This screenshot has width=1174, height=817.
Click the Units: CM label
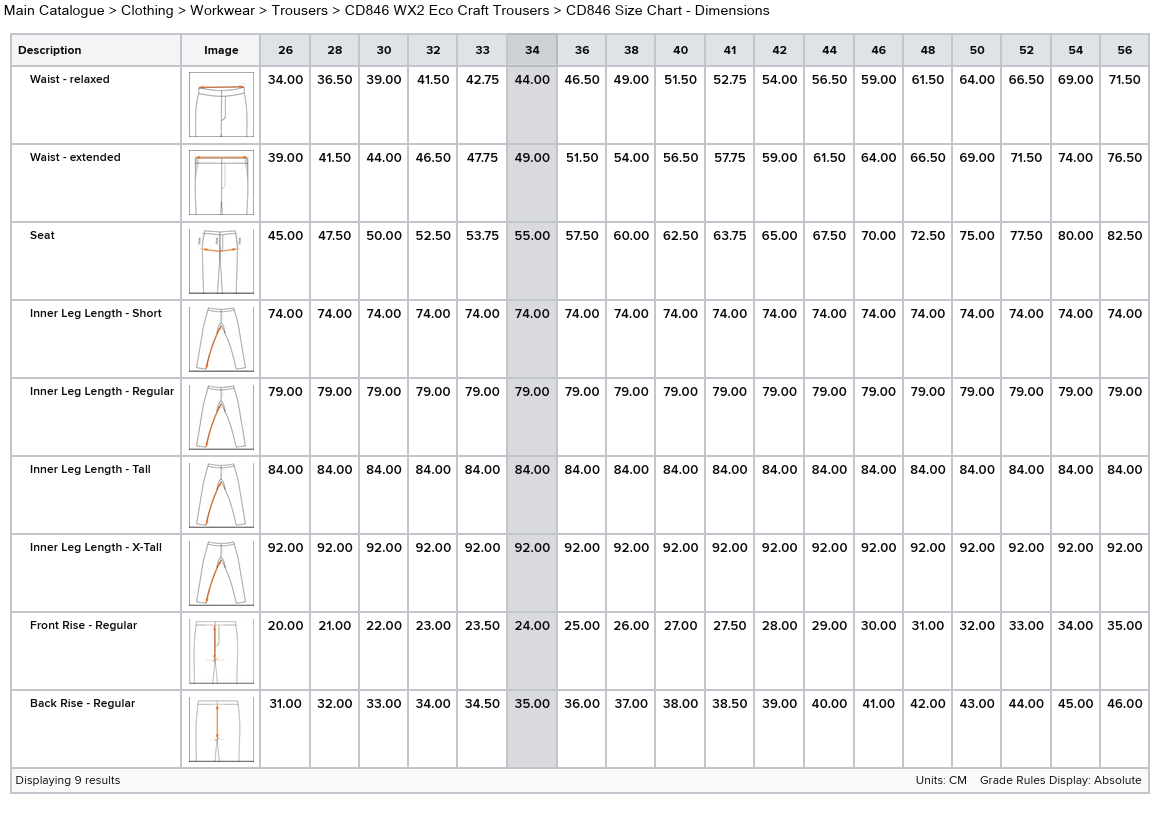941,780
